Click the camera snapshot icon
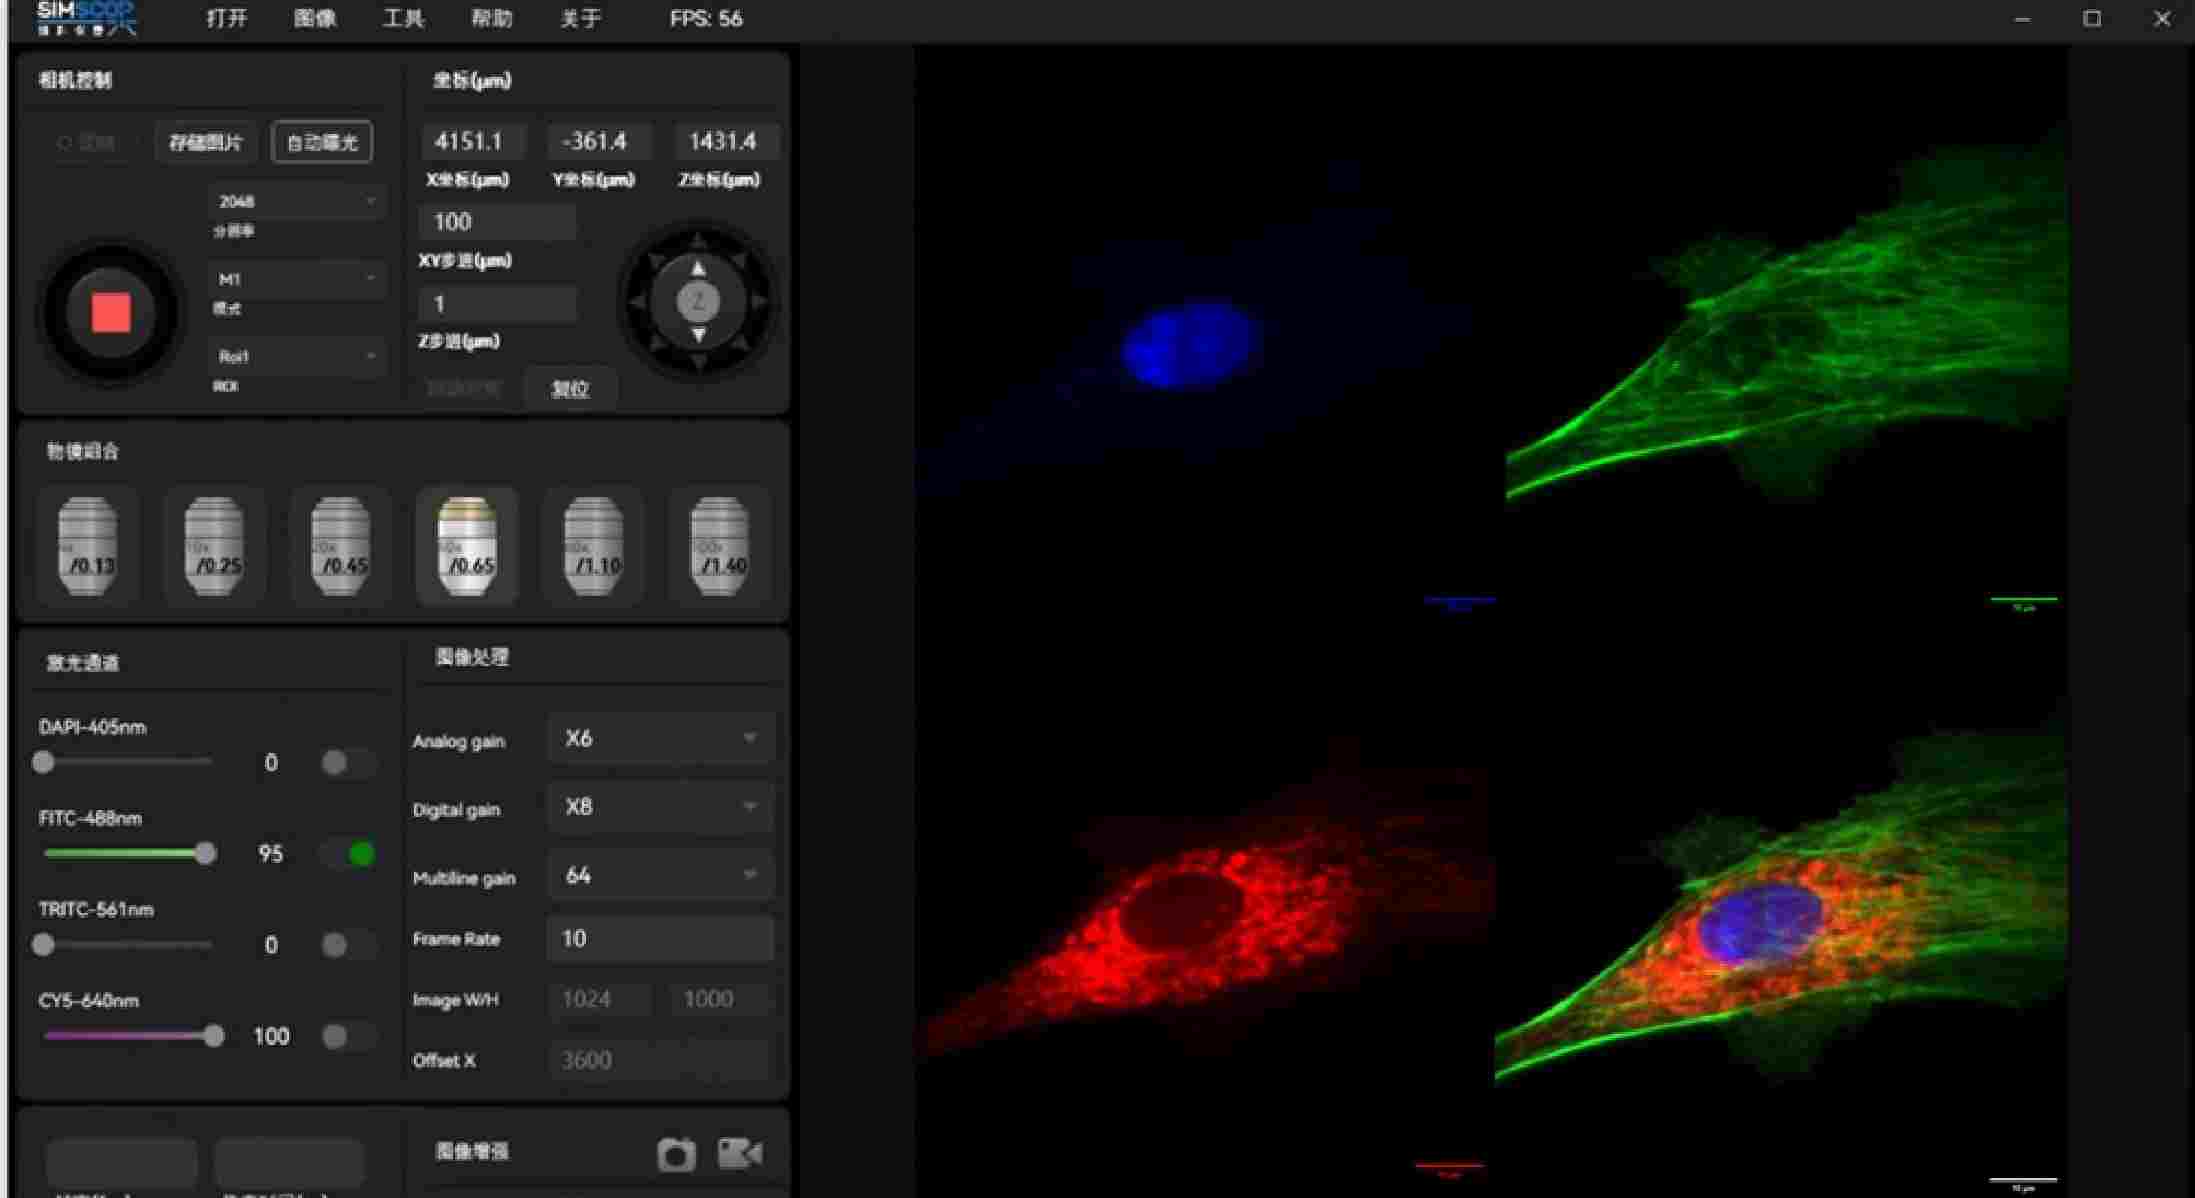This screenshot has height=1198, width=2195. (x=676, y=1154)
